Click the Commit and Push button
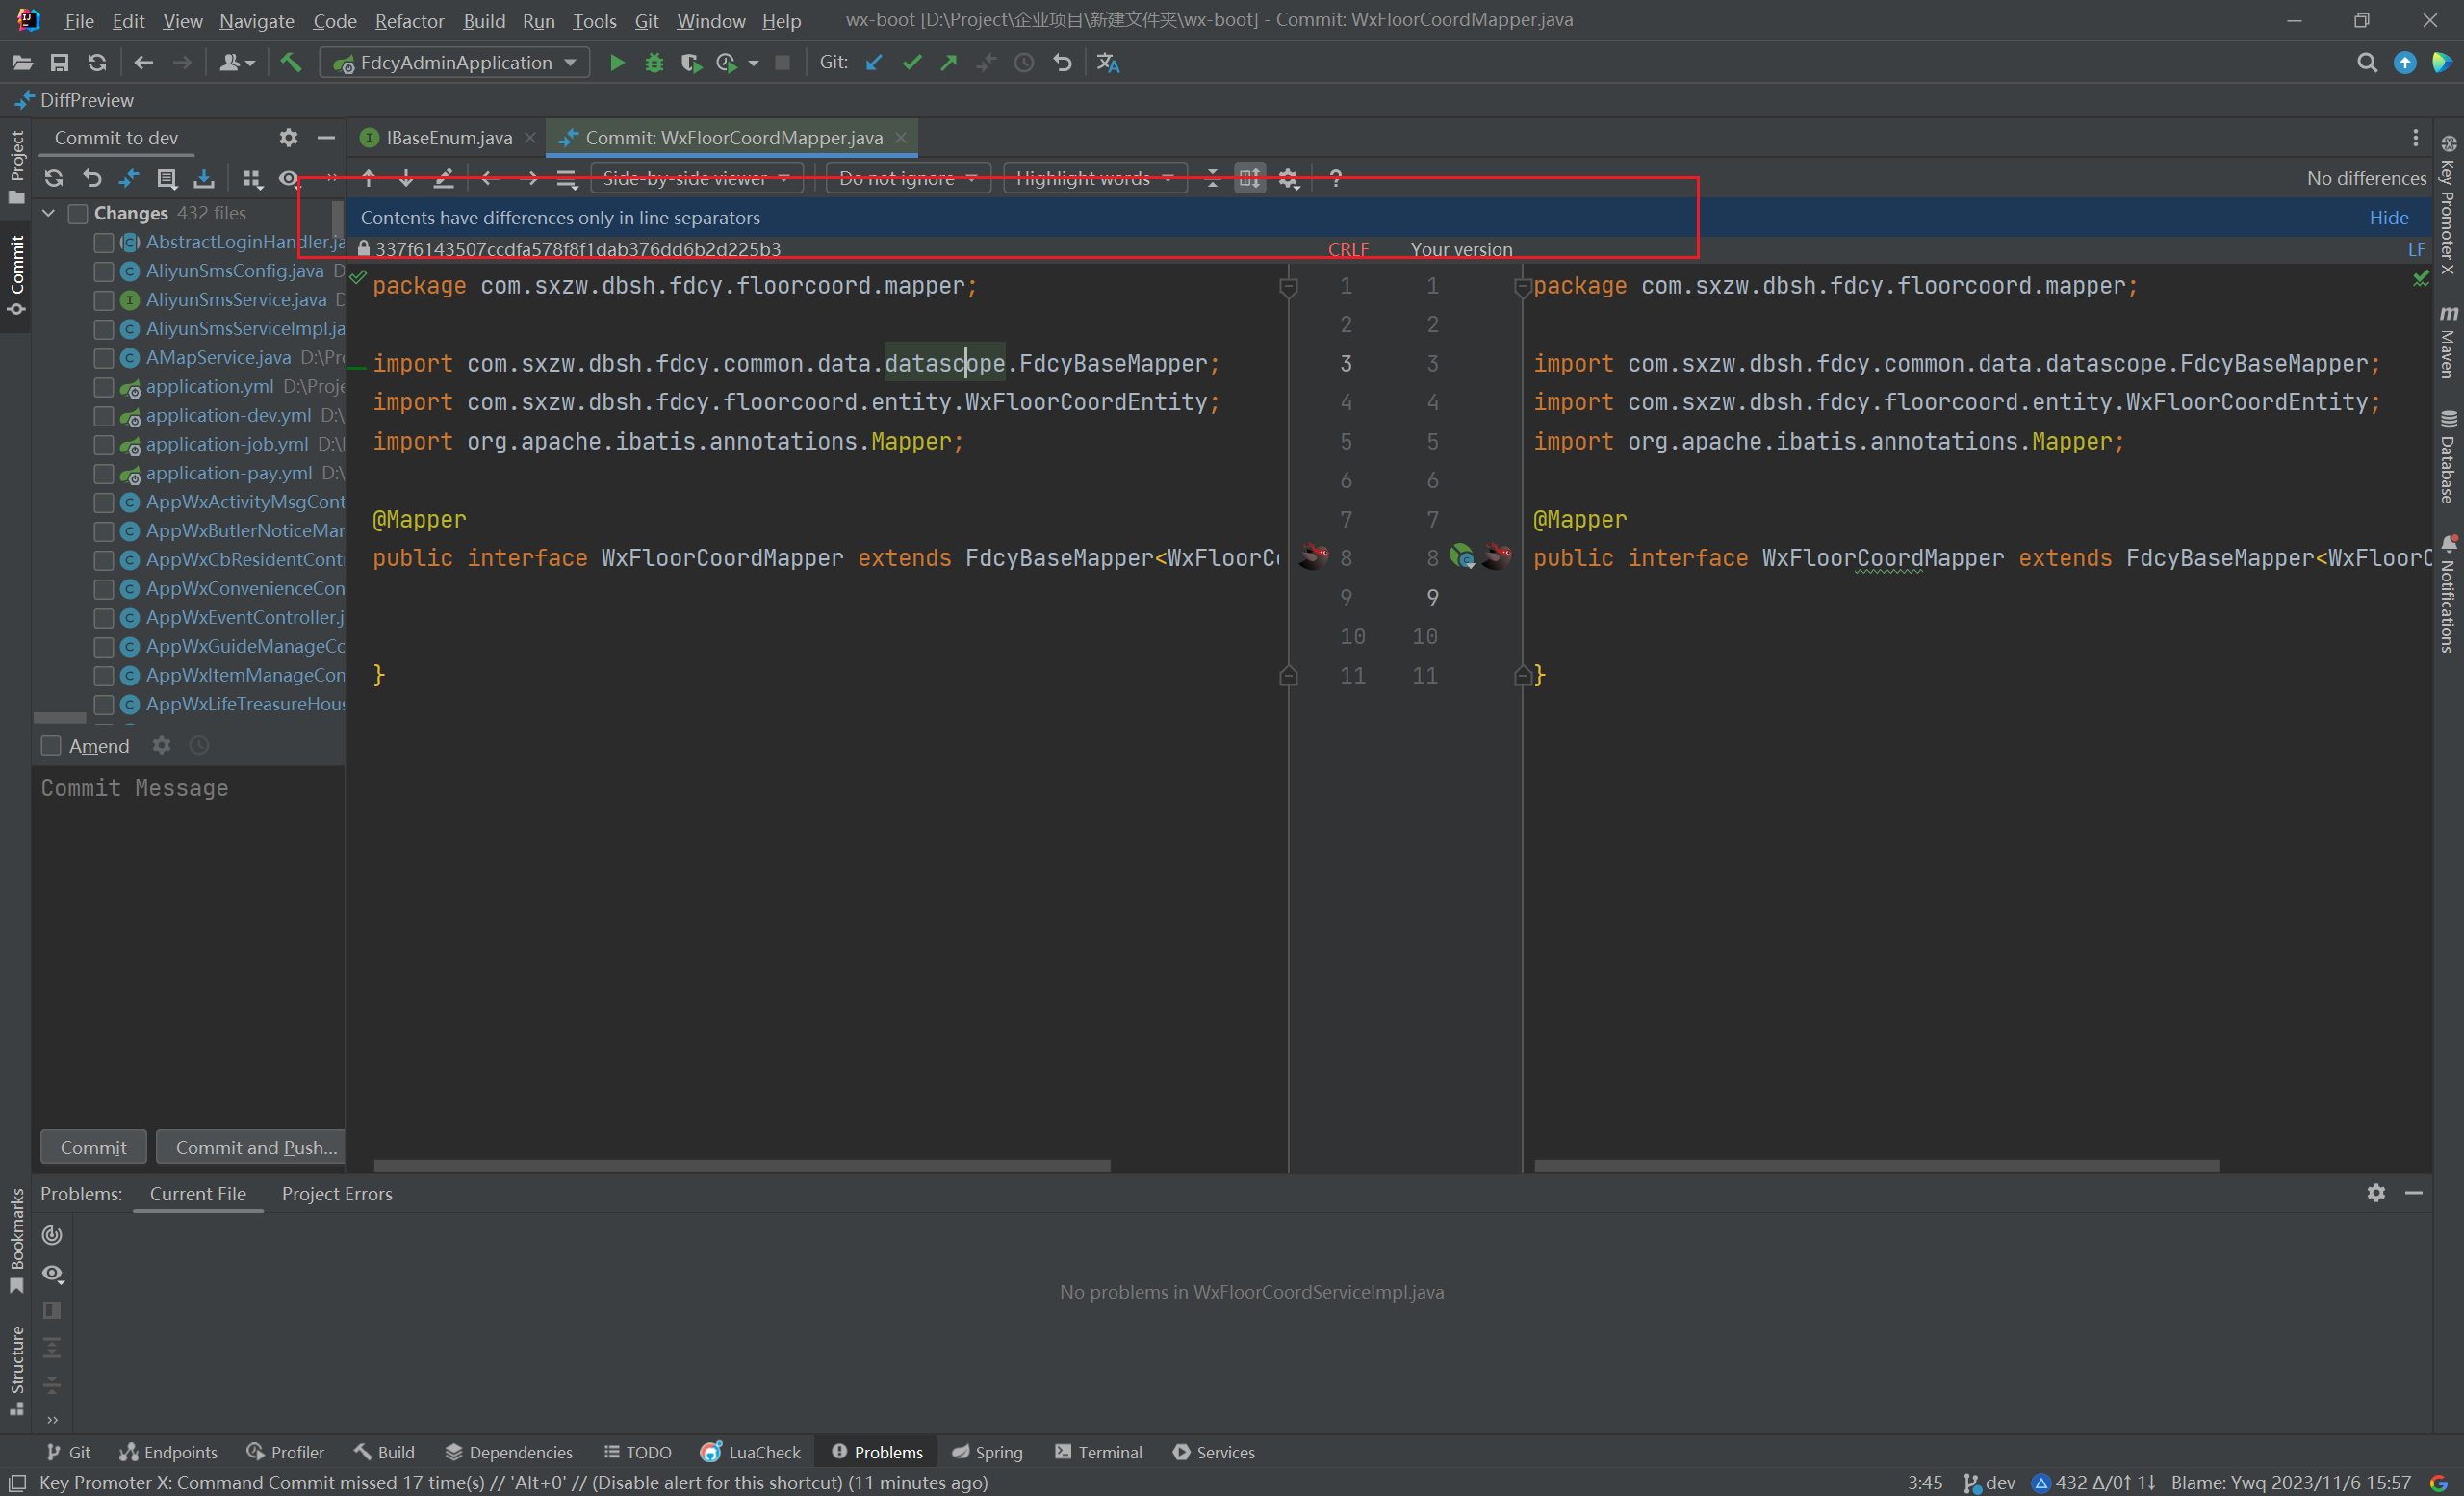Image resolution: width=2464 pixels, height=1496 pixels. pyautogui.click(x=255, y=1146)
